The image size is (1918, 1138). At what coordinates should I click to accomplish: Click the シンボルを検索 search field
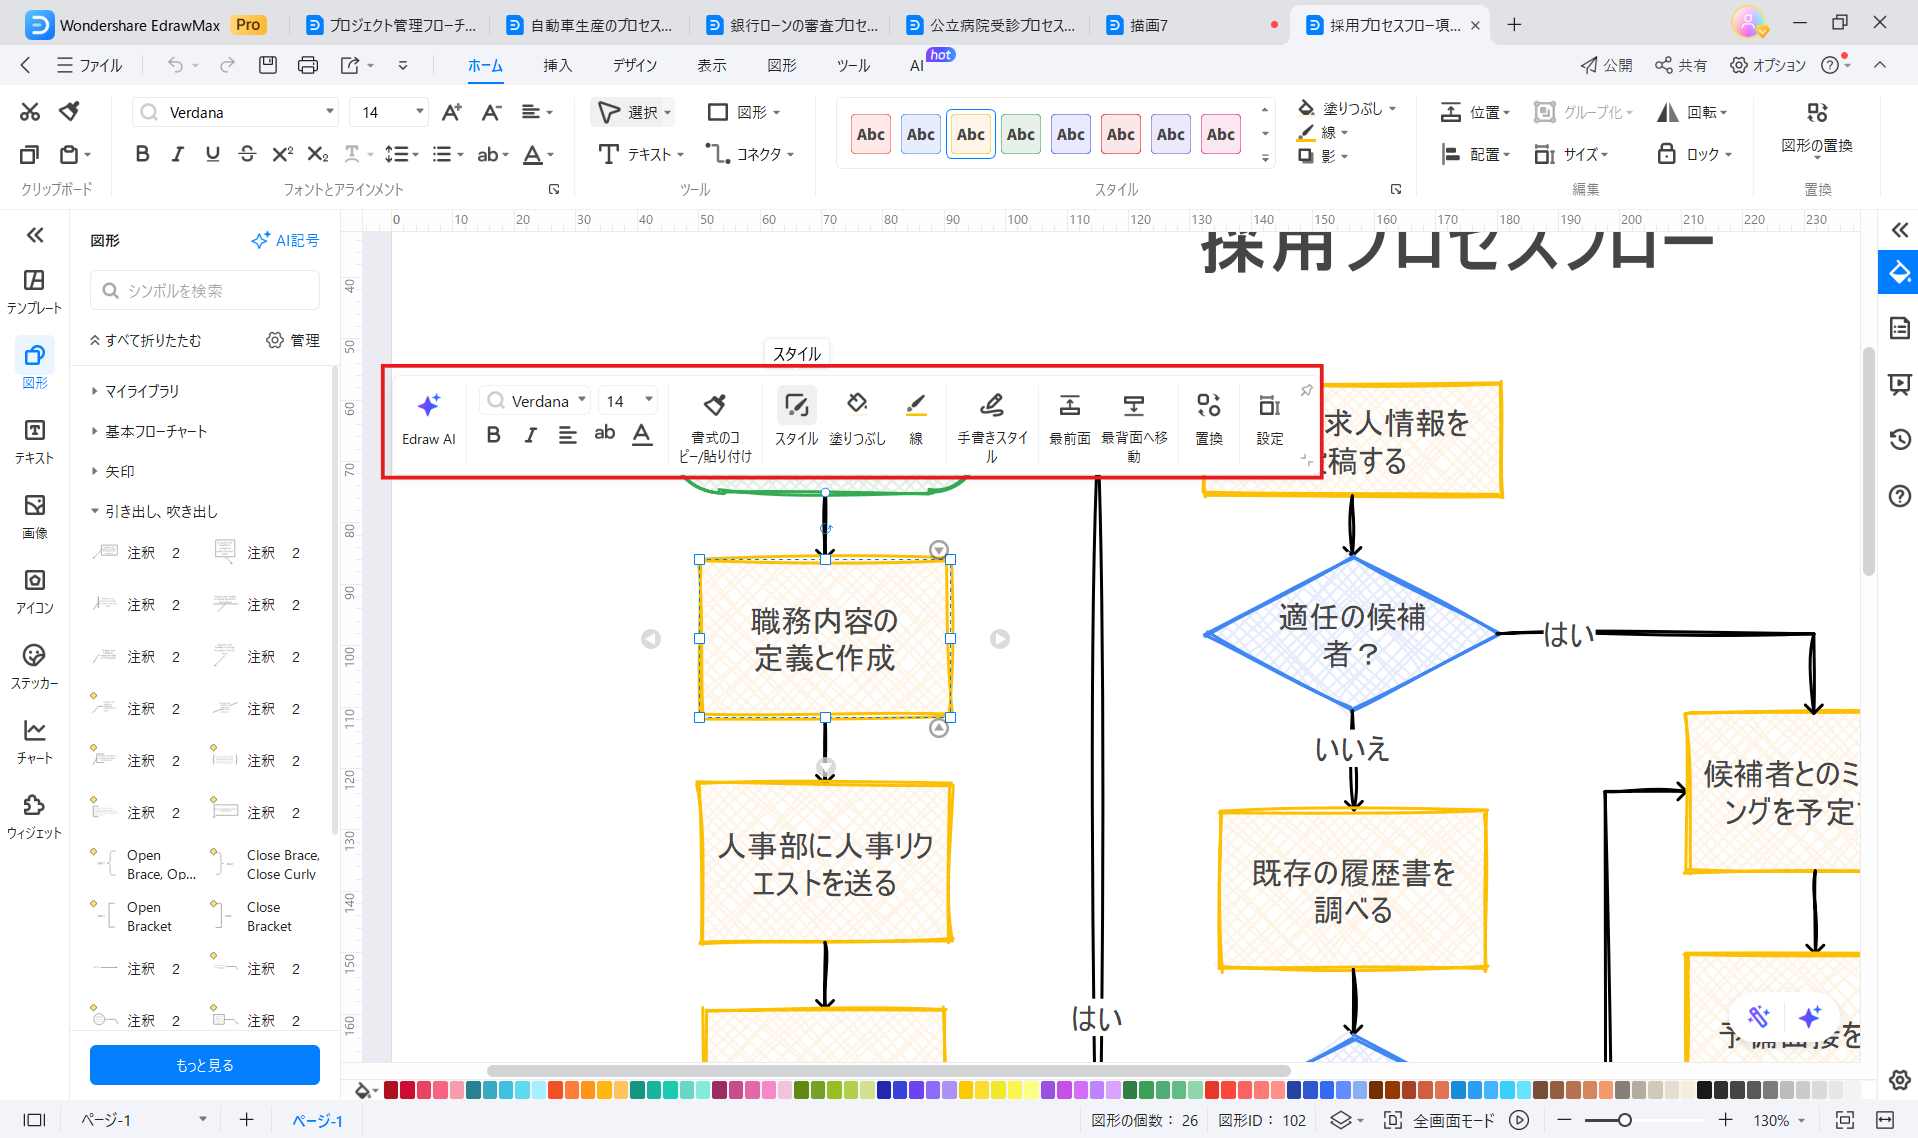(205, 290)
